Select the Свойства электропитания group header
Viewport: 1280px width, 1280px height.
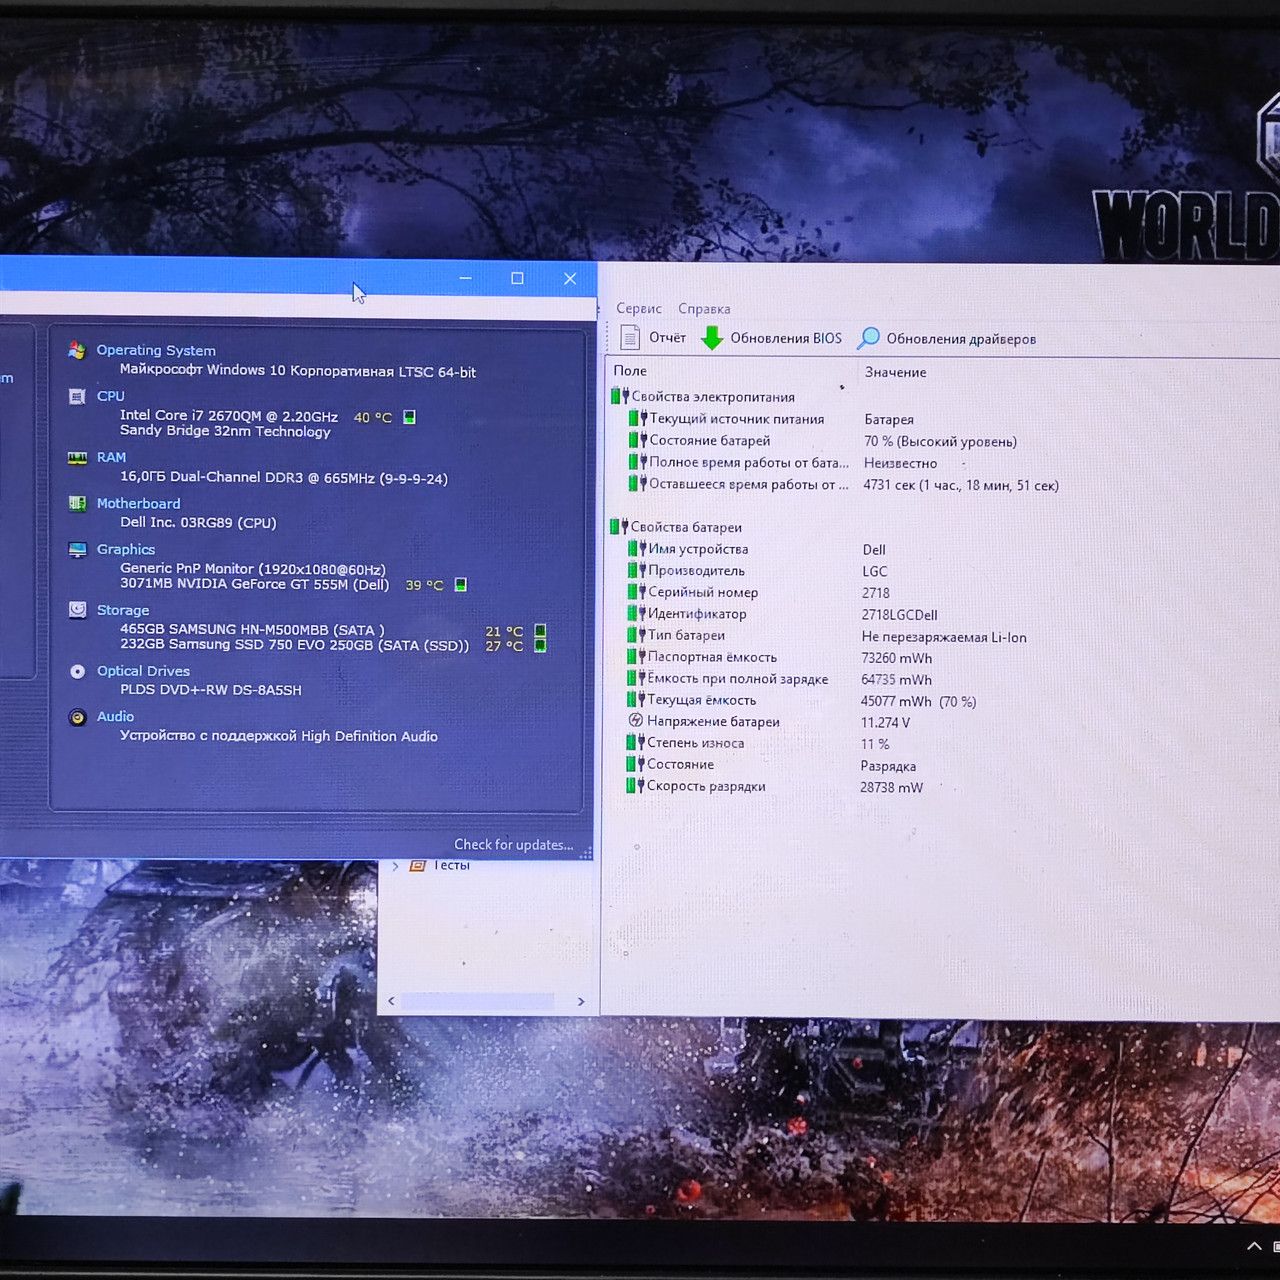click(702, 397)
